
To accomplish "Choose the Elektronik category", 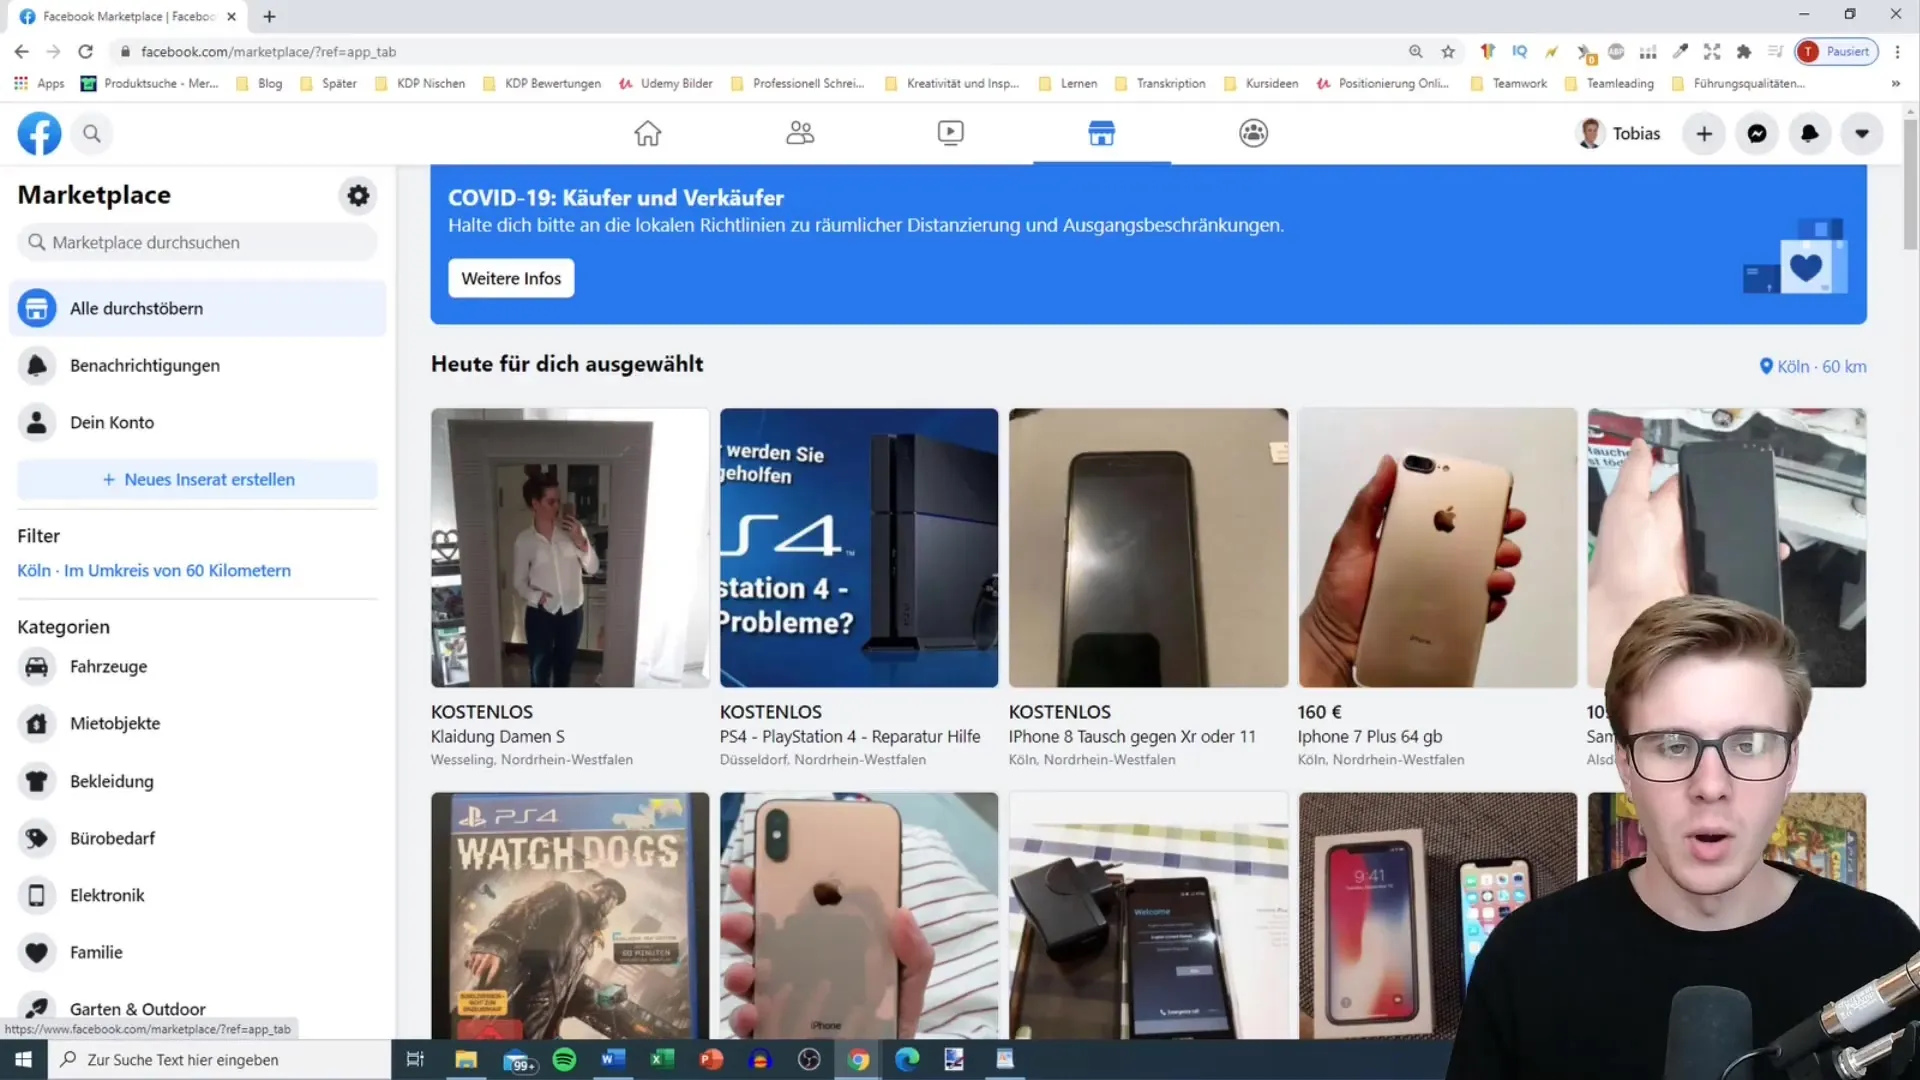I will tap(197, 895).
